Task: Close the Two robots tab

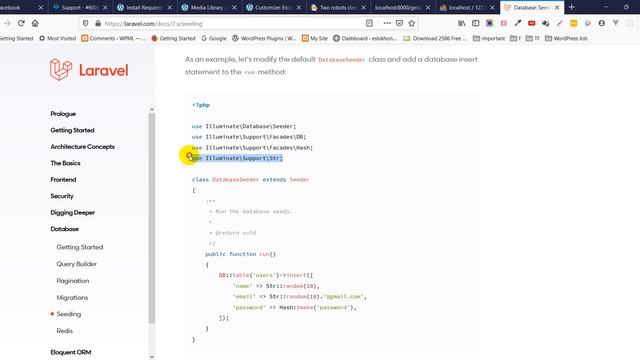Action: pyautogui.click(x=363, y=7)
